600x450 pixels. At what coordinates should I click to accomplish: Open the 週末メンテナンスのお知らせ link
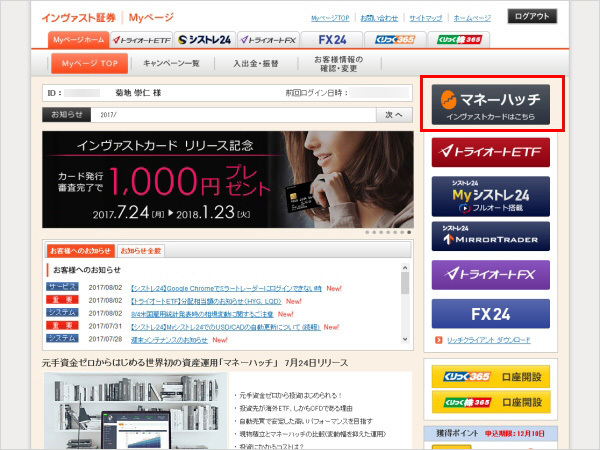click(169, 340)
